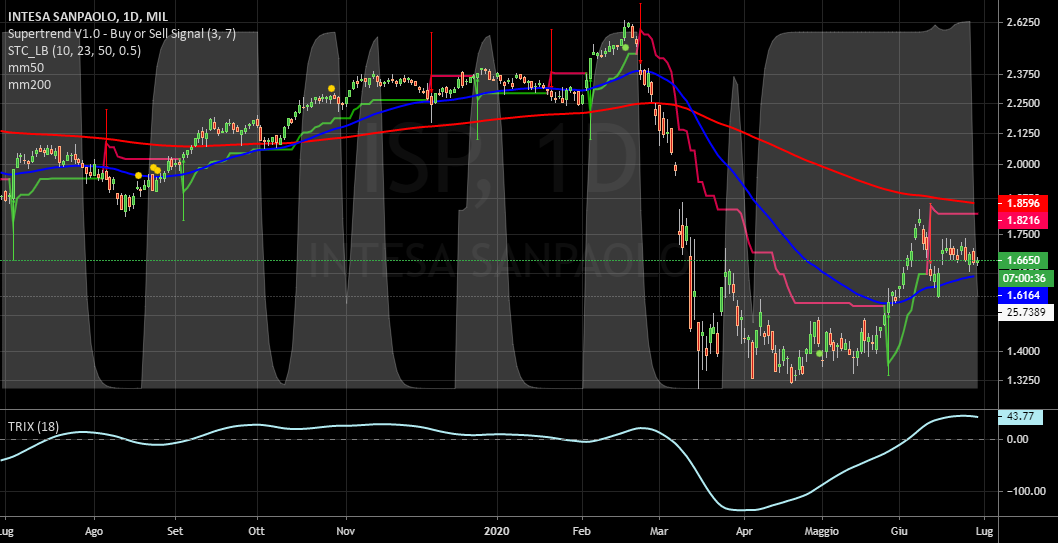Viewport: 1058px width, 543px height.
Task: Click the Maggio label on time axis
Action: [823, 532]
